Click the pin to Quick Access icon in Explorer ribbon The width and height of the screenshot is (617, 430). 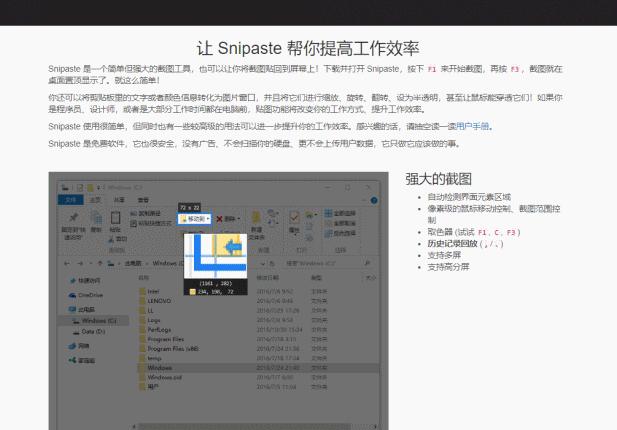[x=73, y=217]
